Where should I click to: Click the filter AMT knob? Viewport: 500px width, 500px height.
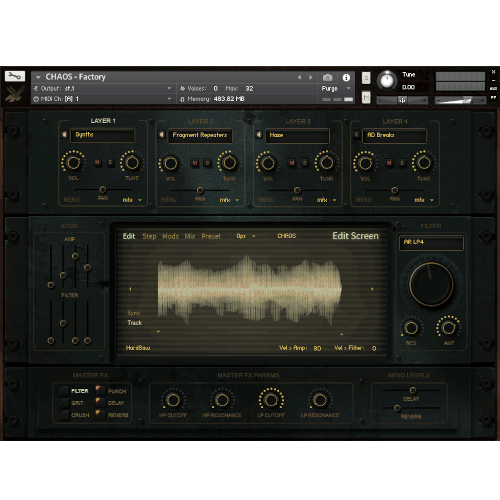point(449,328)
